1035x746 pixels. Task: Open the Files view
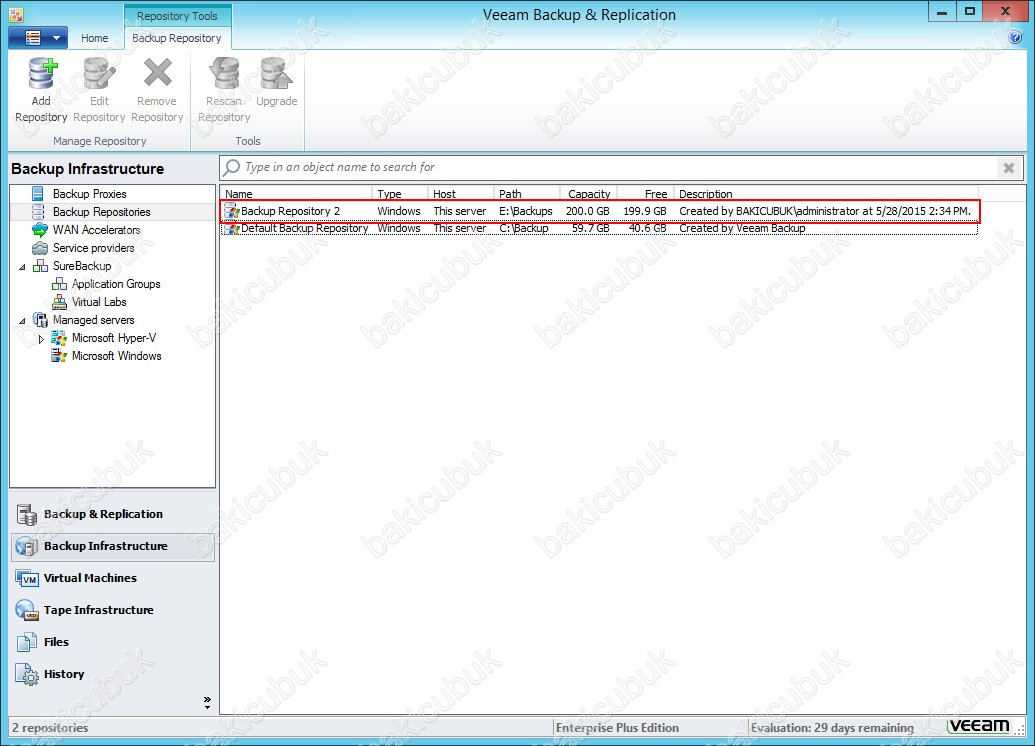tap(113, 642)
